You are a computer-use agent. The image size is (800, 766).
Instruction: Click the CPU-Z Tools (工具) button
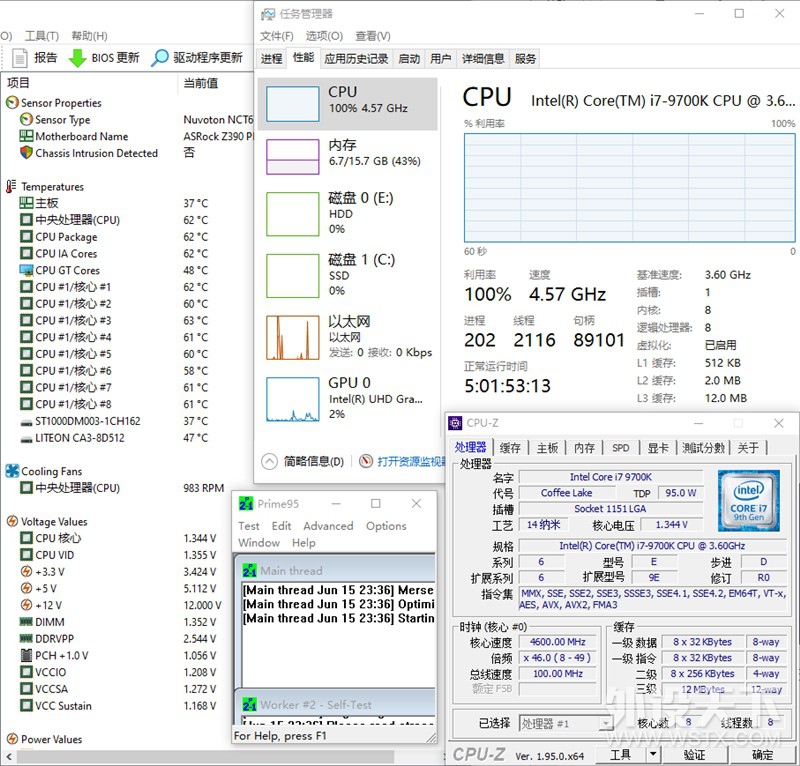[620, 754]
